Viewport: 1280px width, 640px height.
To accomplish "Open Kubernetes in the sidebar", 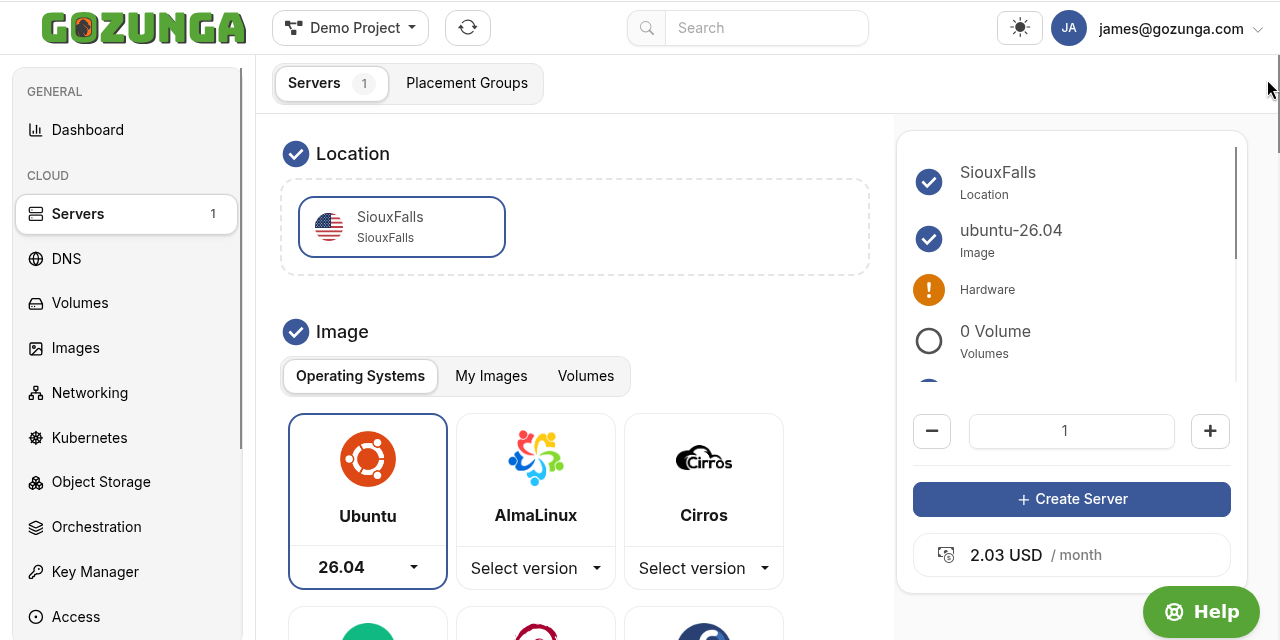I will (x=126, y=438).
